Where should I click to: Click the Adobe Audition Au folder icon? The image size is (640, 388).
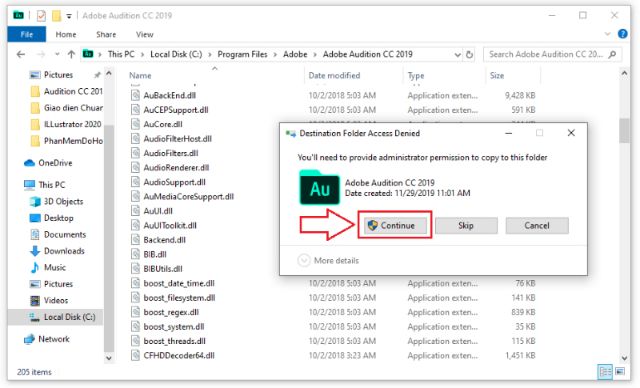point(319,188)
